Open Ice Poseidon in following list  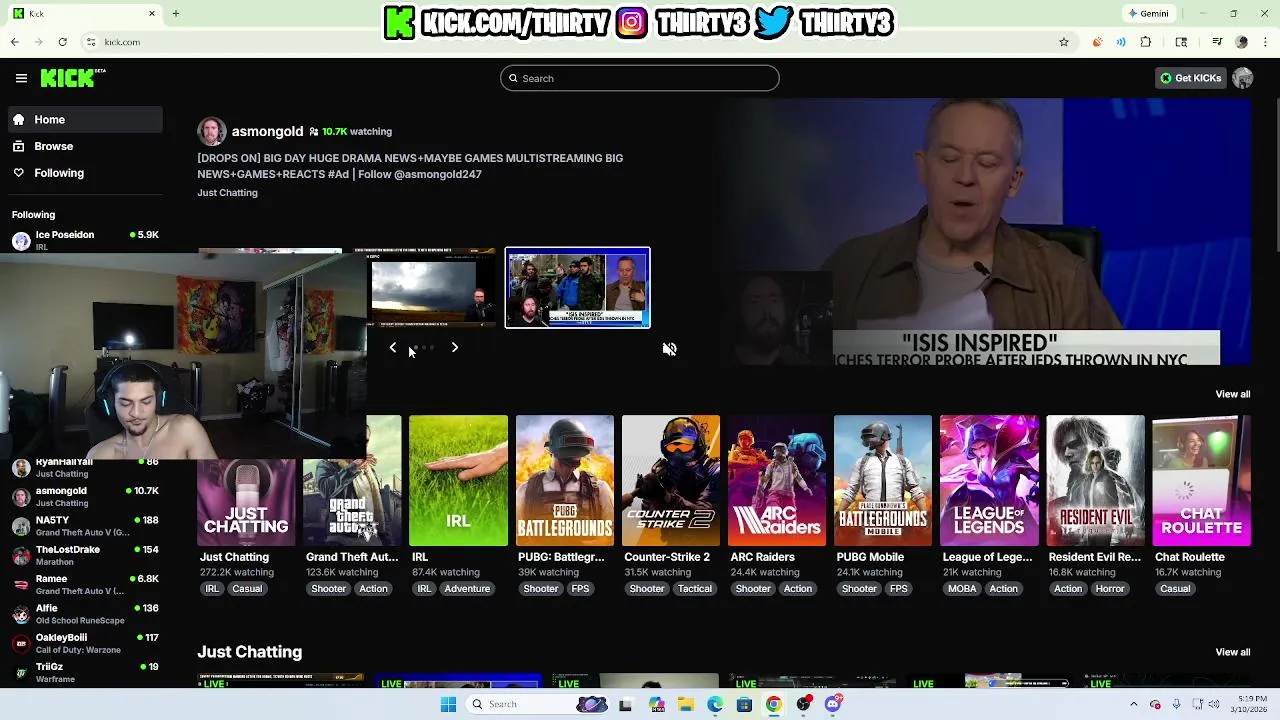pos(85,240)
